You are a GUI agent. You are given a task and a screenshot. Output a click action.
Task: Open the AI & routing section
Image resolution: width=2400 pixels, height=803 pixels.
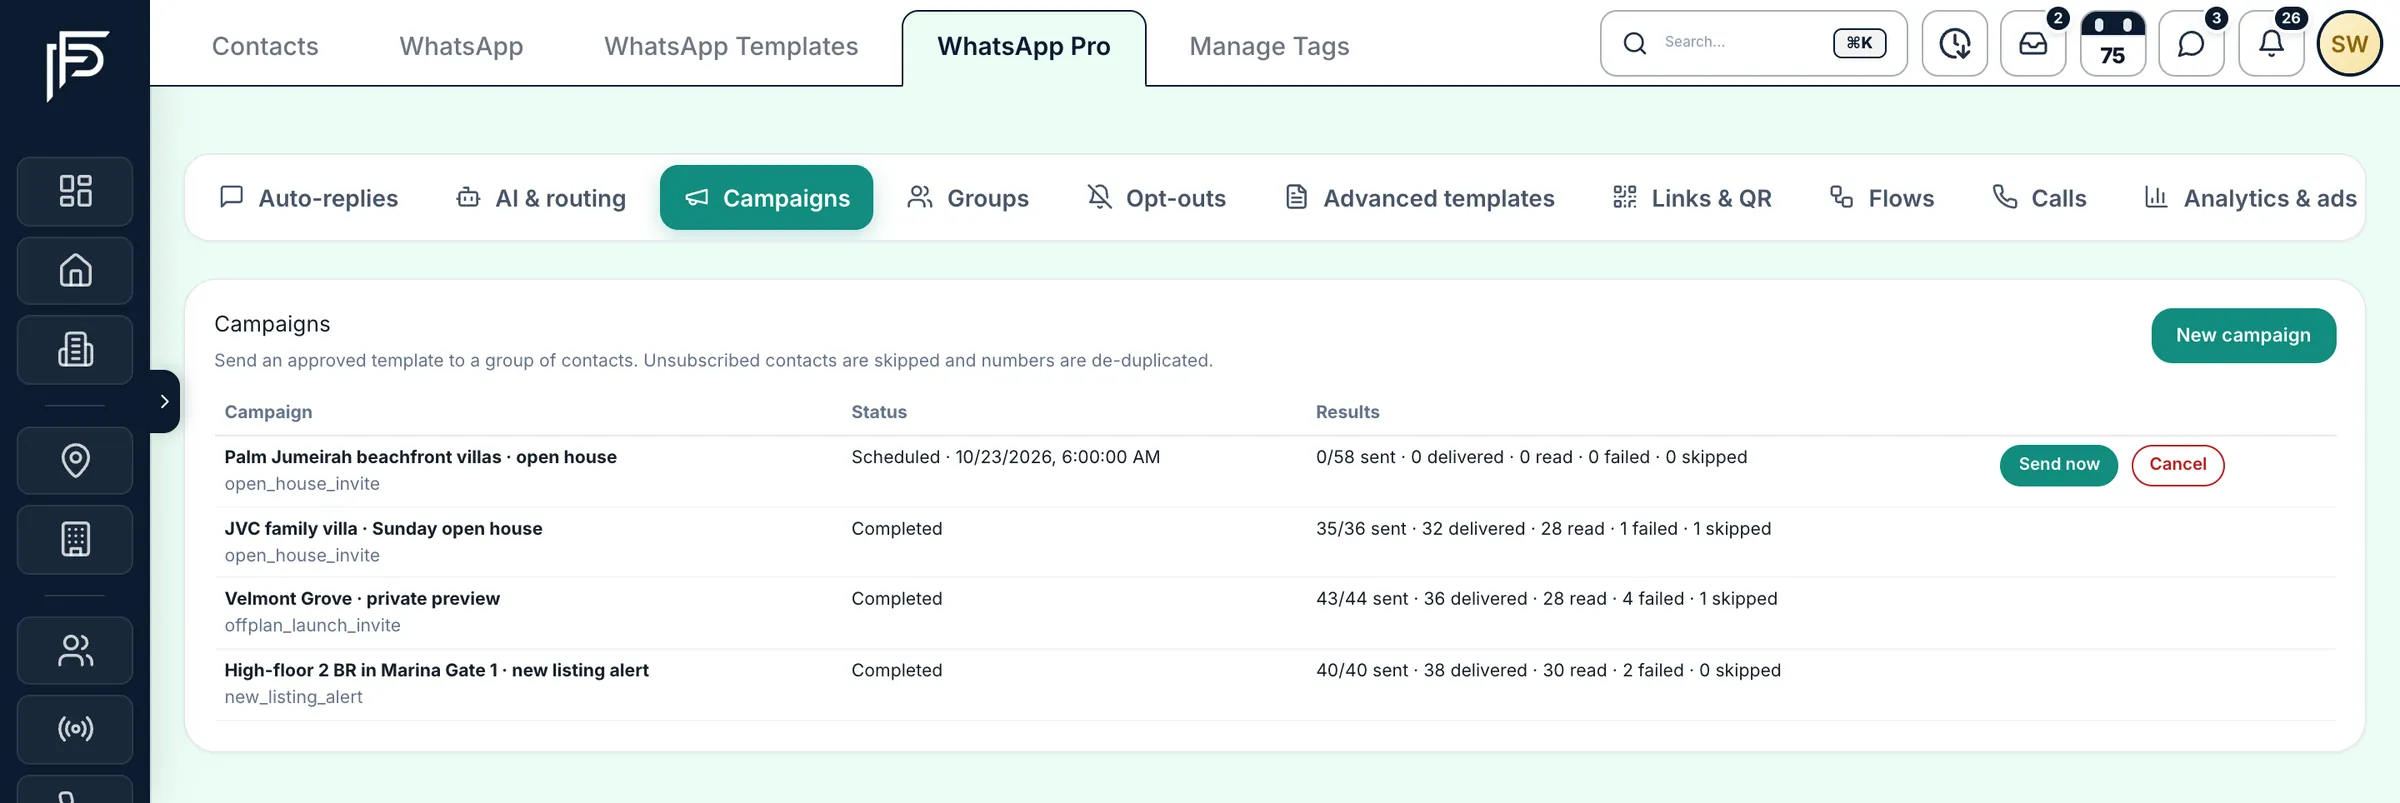pos(541,198)
